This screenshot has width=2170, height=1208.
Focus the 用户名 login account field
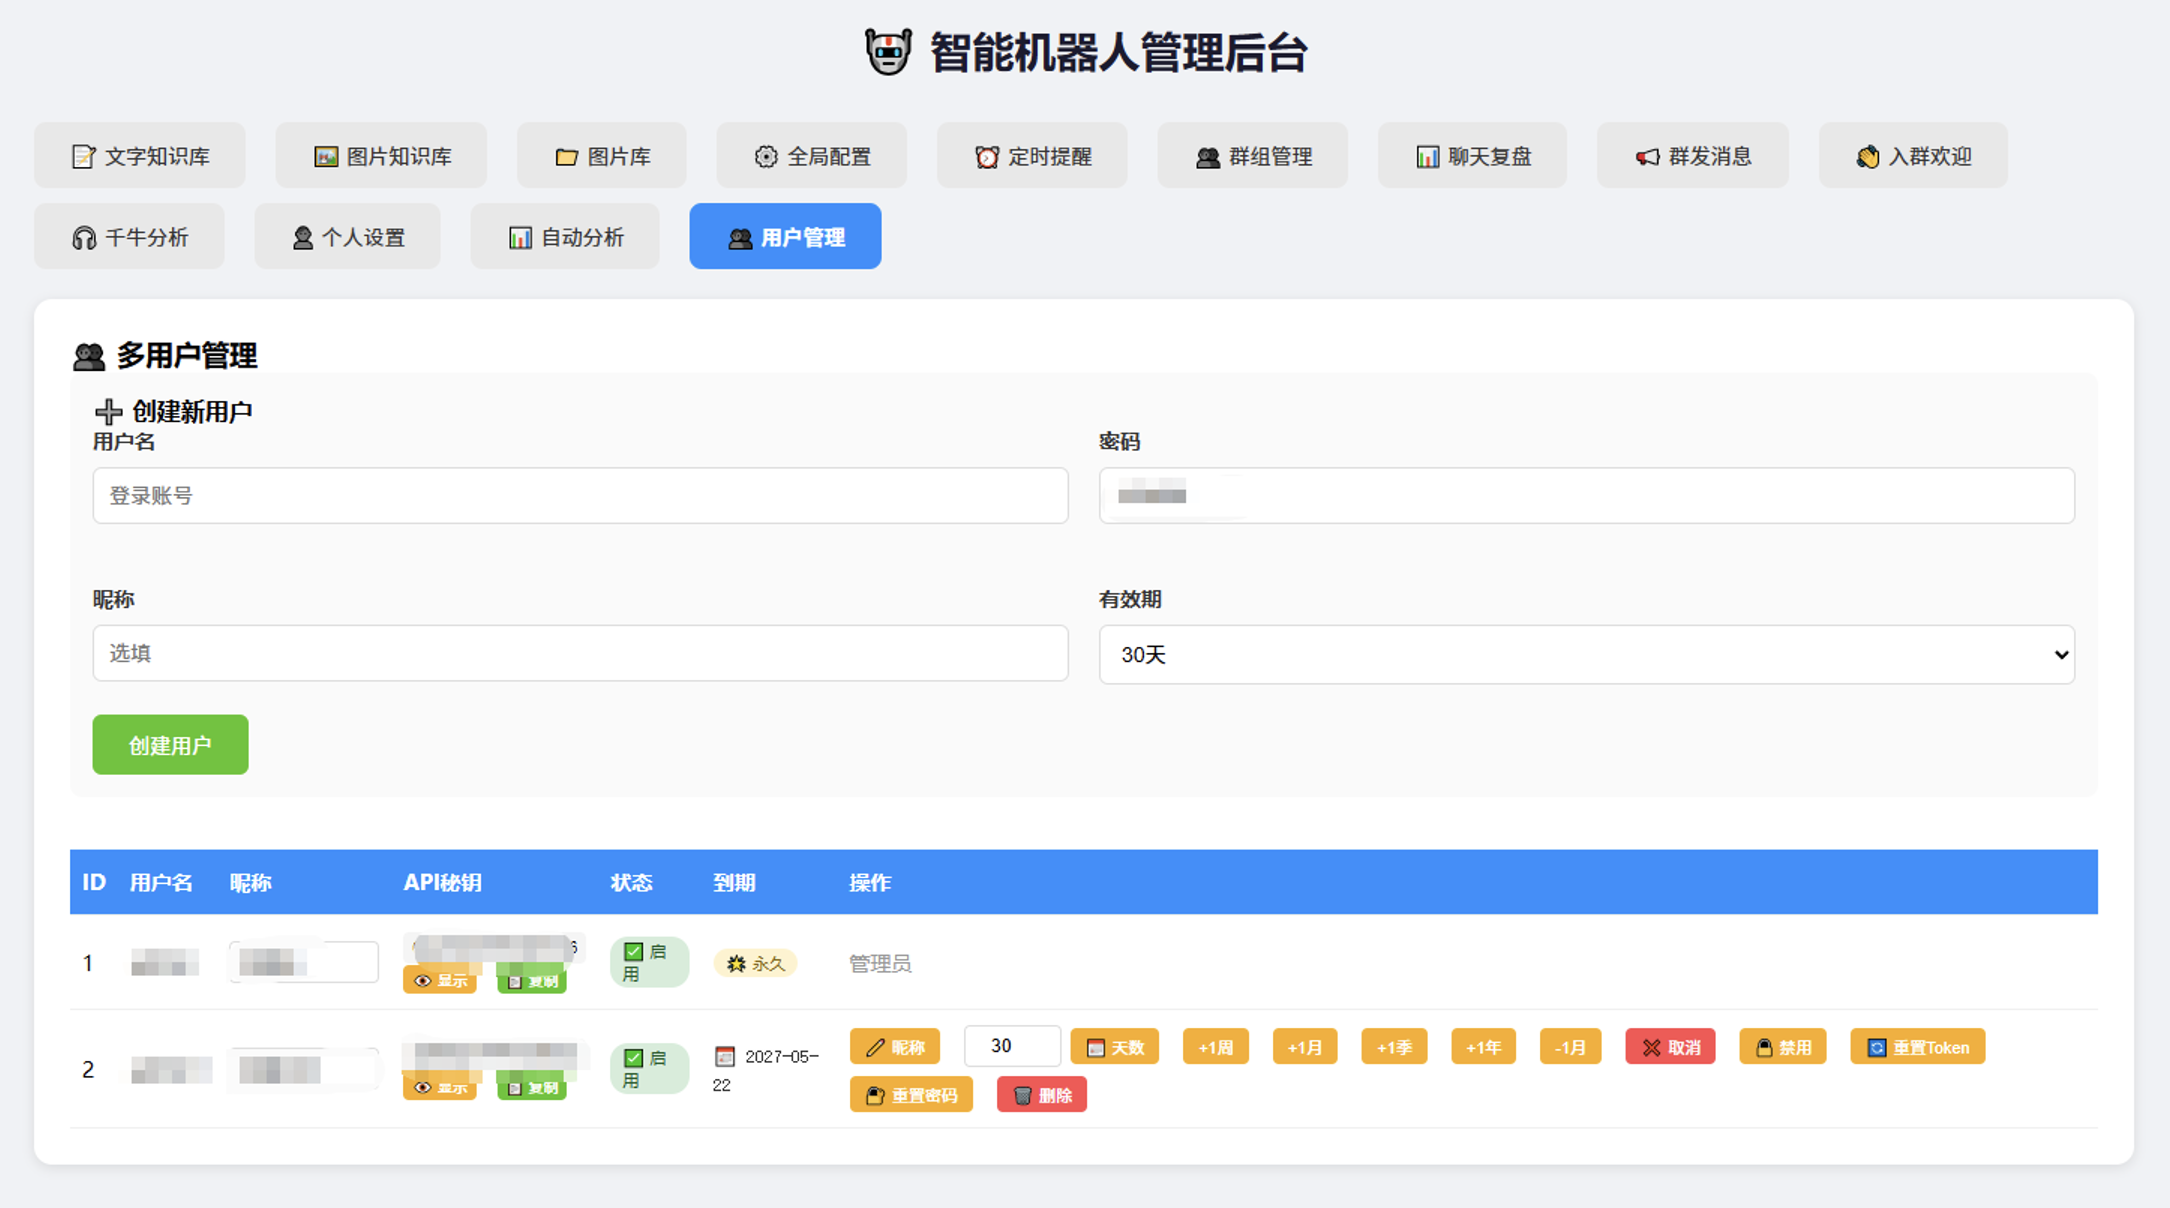click(x=580, y=496)
